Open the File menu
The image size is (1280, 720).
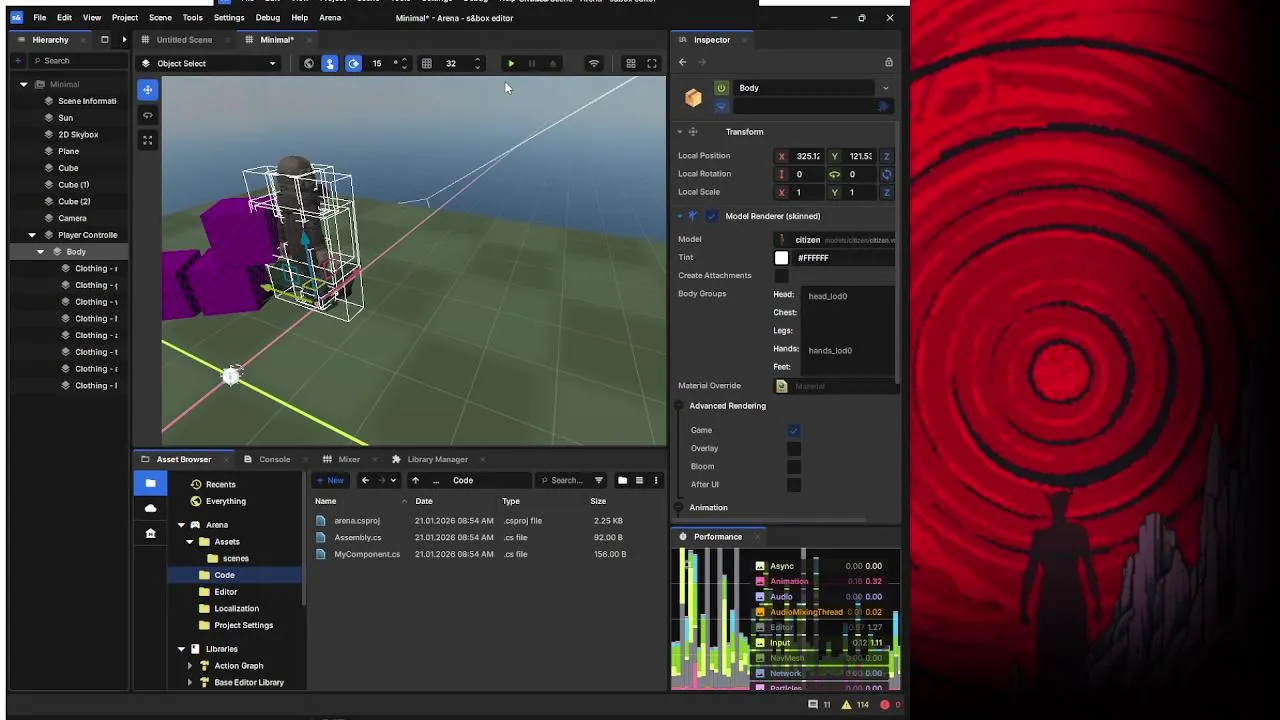40,18
